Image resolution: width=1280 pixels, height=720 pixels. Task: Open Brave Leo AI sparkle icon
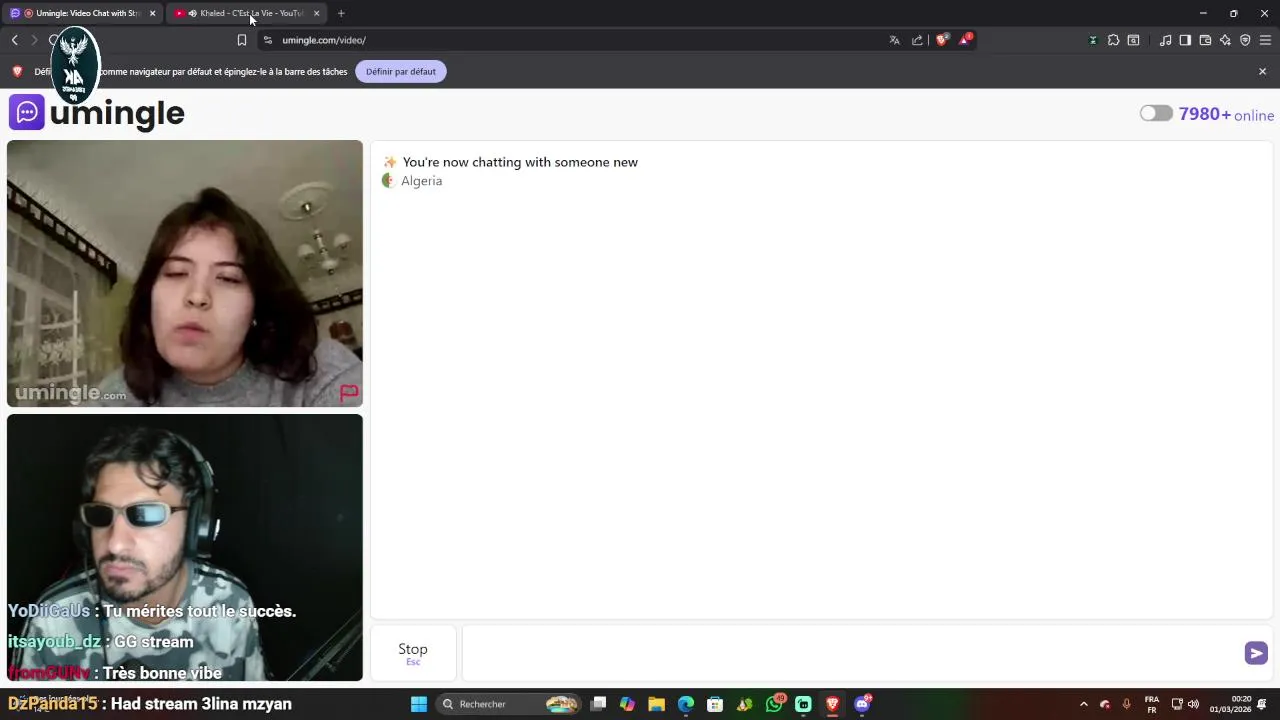pos(1225,40)
